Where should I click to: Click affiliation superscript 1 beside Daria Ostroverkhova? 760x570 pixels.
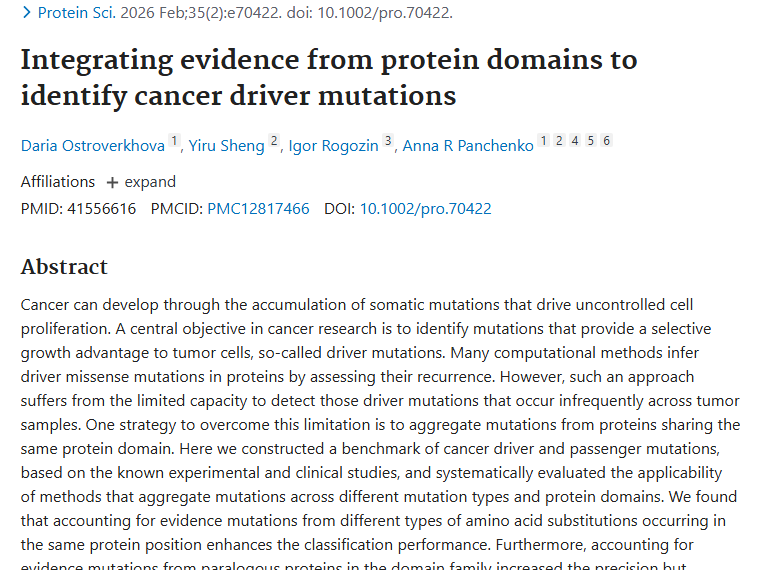173,141
